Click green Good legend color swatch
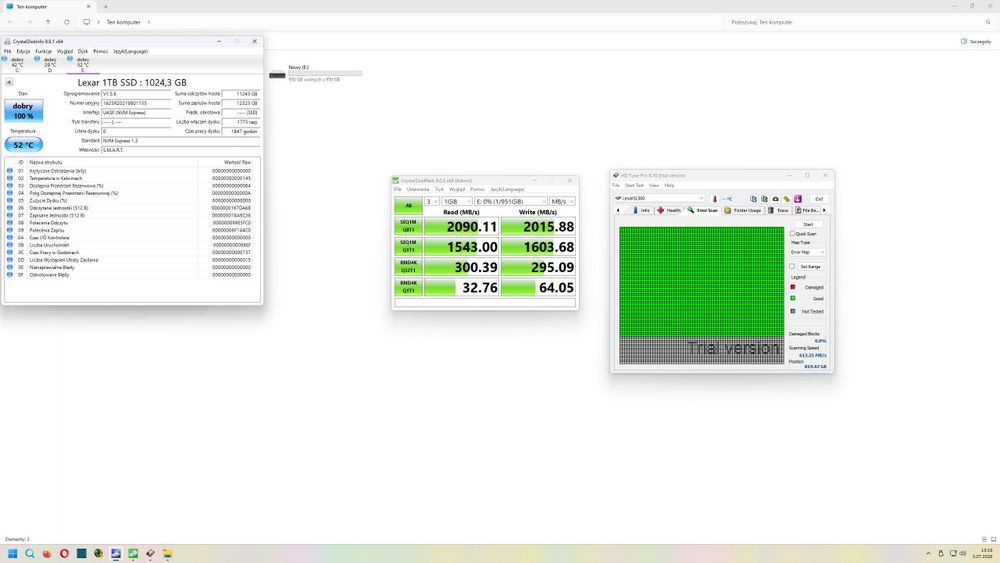 (x=793, y=298)
